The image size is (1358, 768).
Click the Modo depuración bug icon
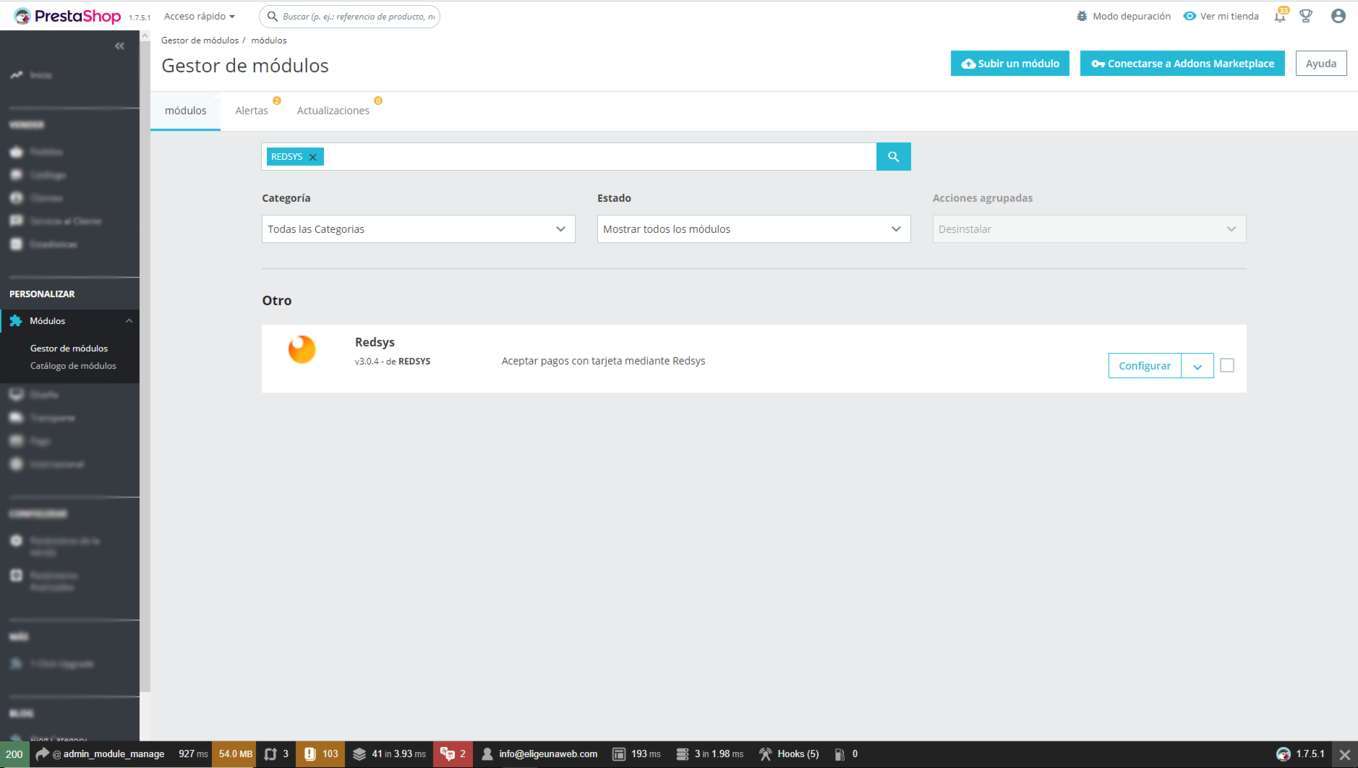point(1081,16)
